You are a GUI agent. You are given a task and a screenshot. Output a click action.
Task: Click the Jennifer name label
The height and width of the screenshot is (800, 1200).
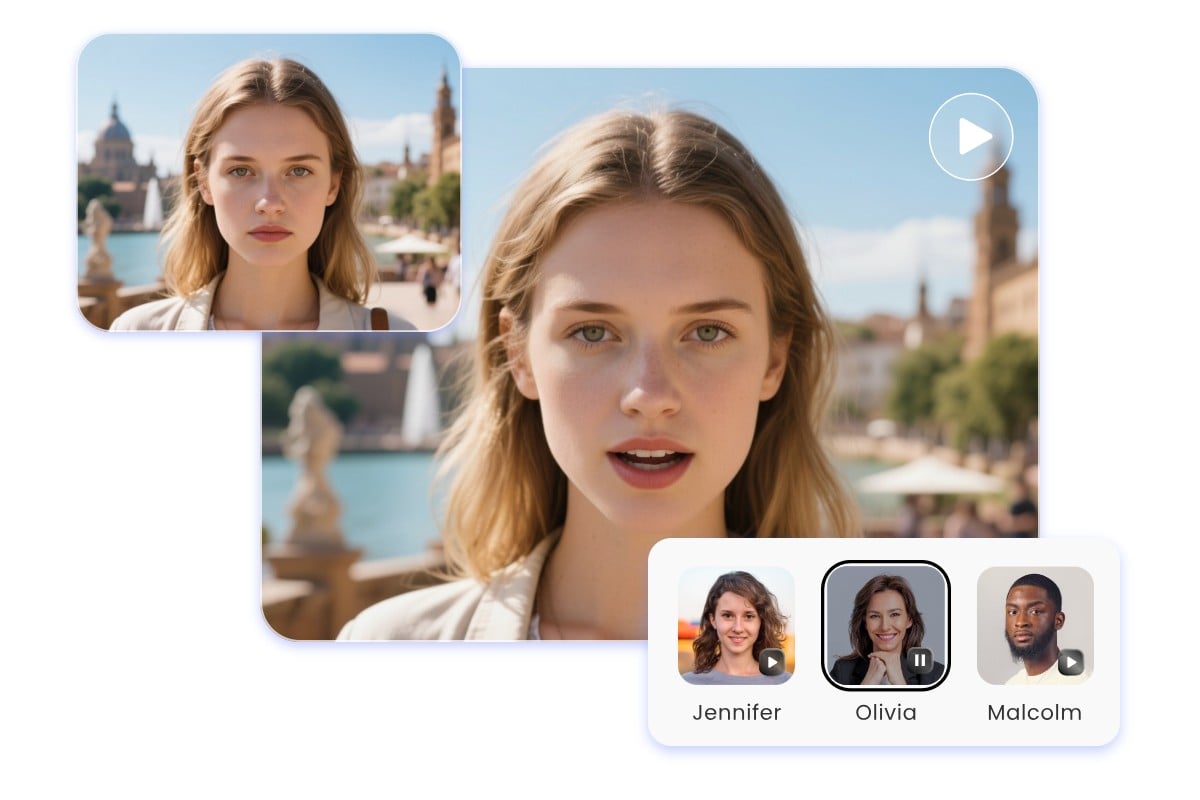click(736, 713)
